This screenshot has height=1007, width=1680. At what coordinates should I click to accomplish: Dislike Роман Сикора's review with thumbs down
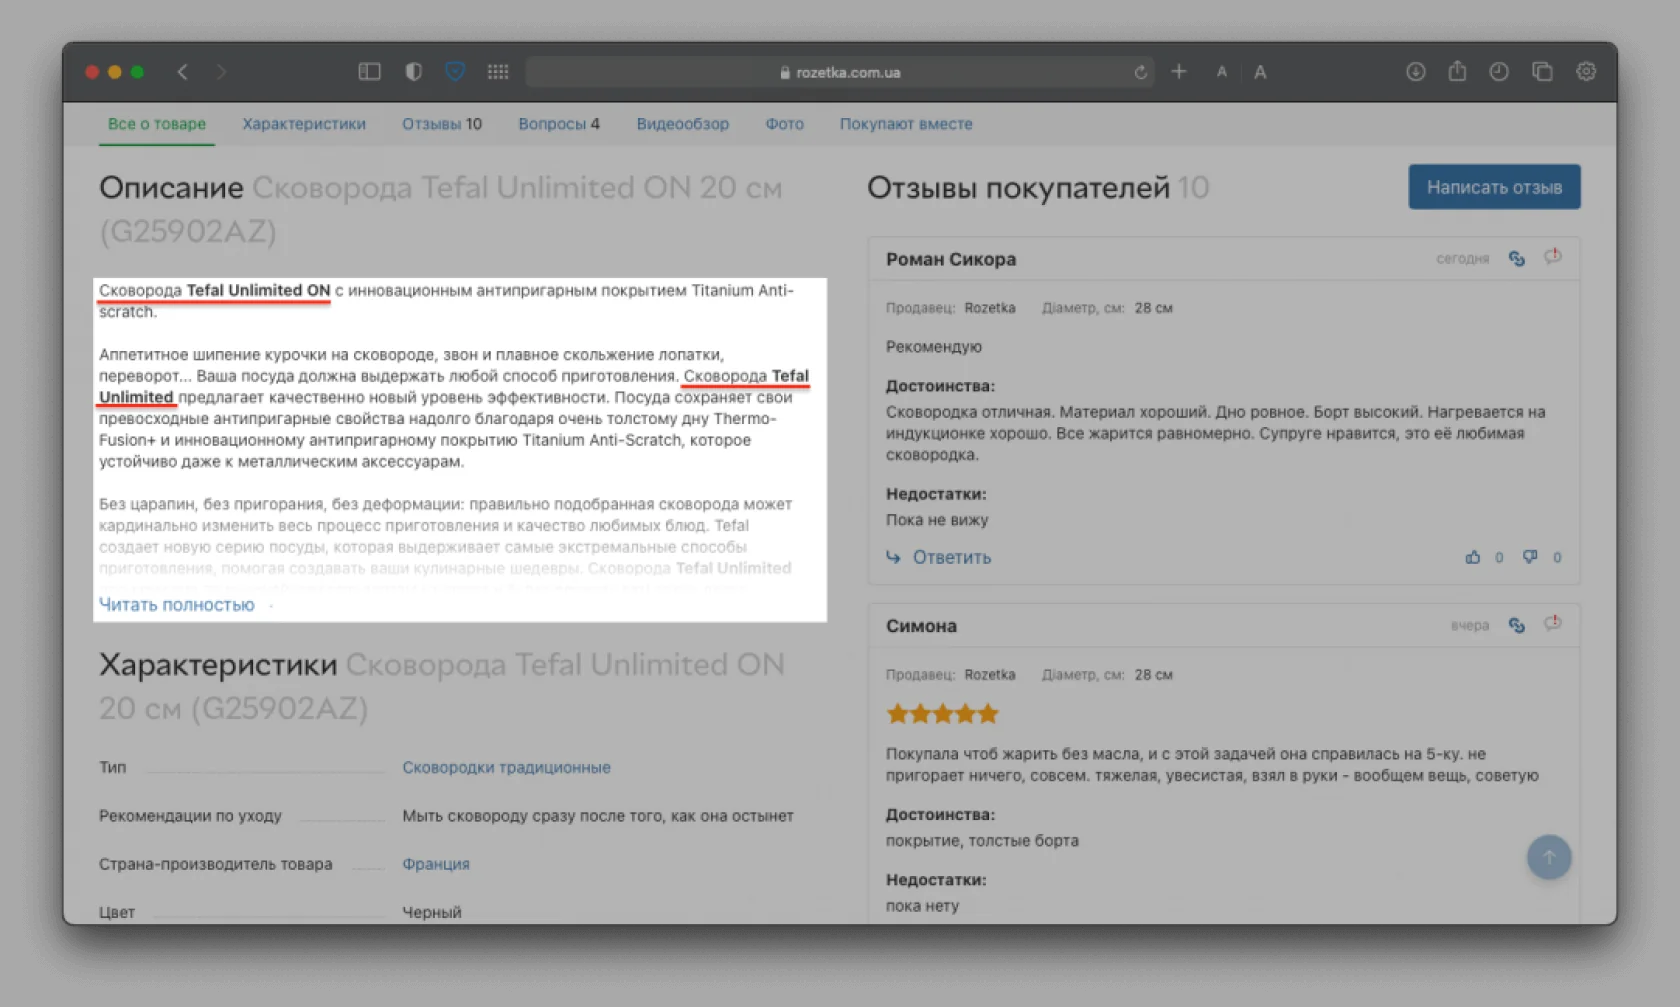coord(1530,557)
